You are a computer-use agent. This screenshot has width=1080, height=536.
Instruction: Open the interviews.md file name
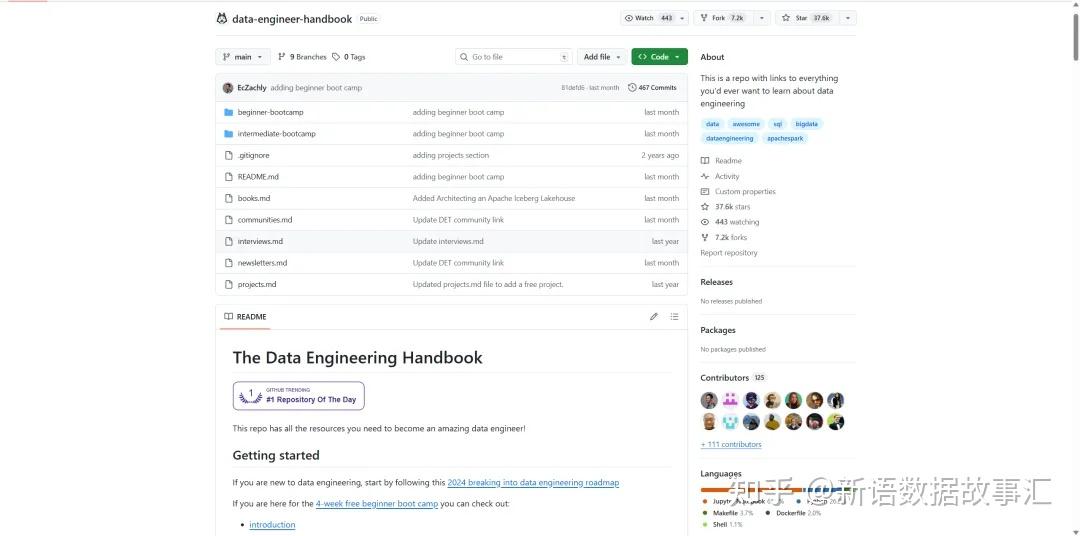click(260, 241)
